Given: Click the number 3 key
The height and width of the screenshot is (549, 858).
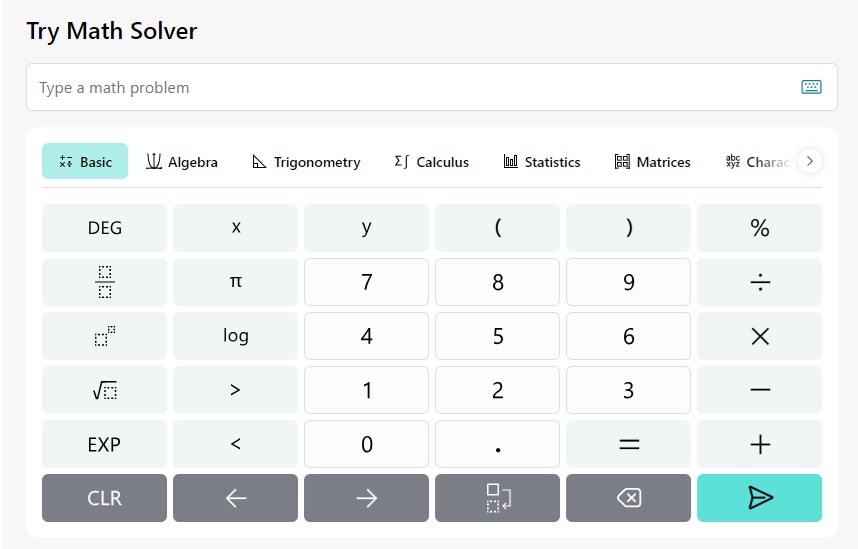Looking at the screenshot, I should click(629, 390).
